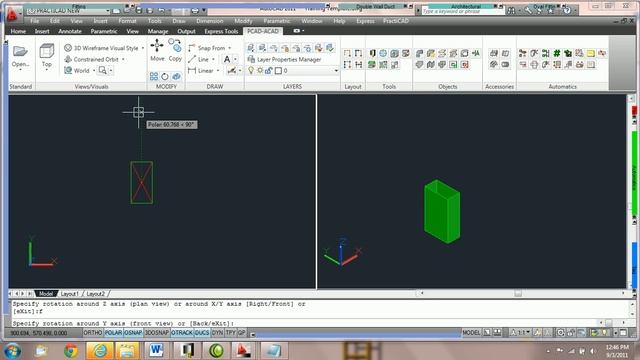This screenshot has width=640, height=360.
Task: Expand the 3D Wireframe Visual Style dropdown
Action: click(143, 48)
